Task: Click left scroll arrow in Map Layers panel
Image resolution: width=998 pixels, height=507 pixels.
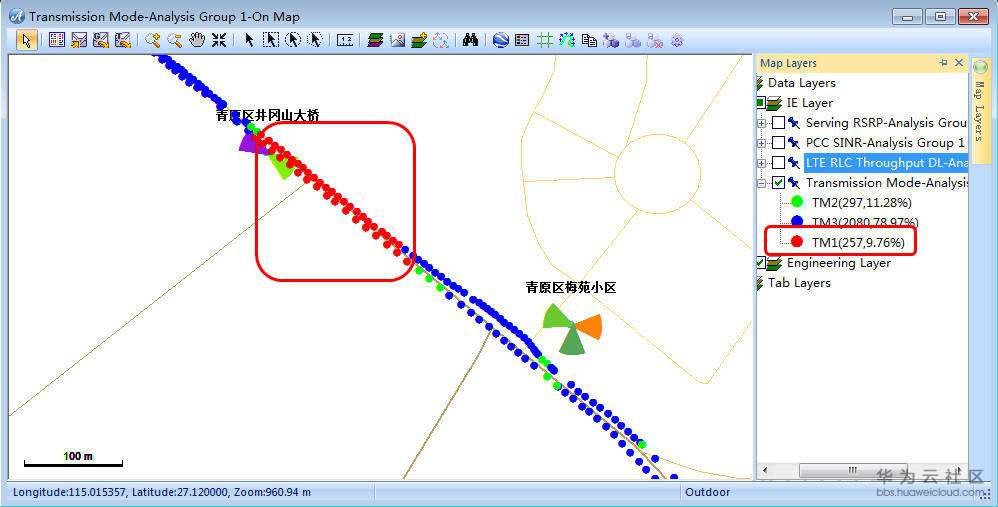Action: tap(763, 471)
